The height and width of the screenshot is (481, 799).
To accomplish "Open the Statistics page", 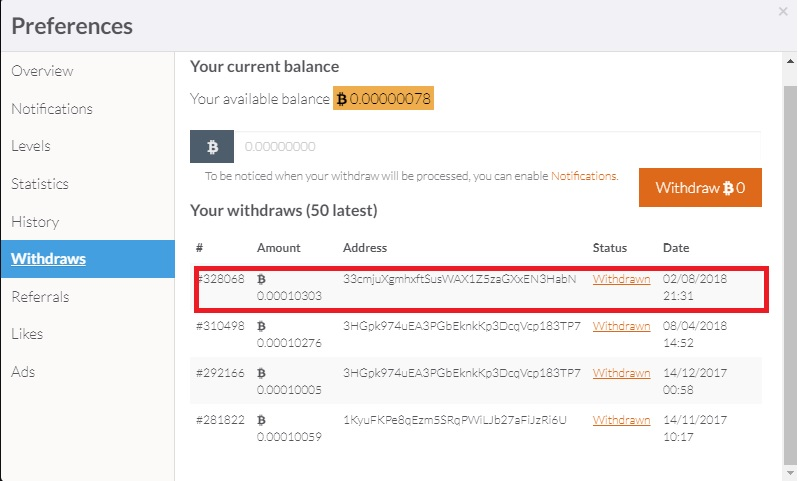I will coord(40,184).
